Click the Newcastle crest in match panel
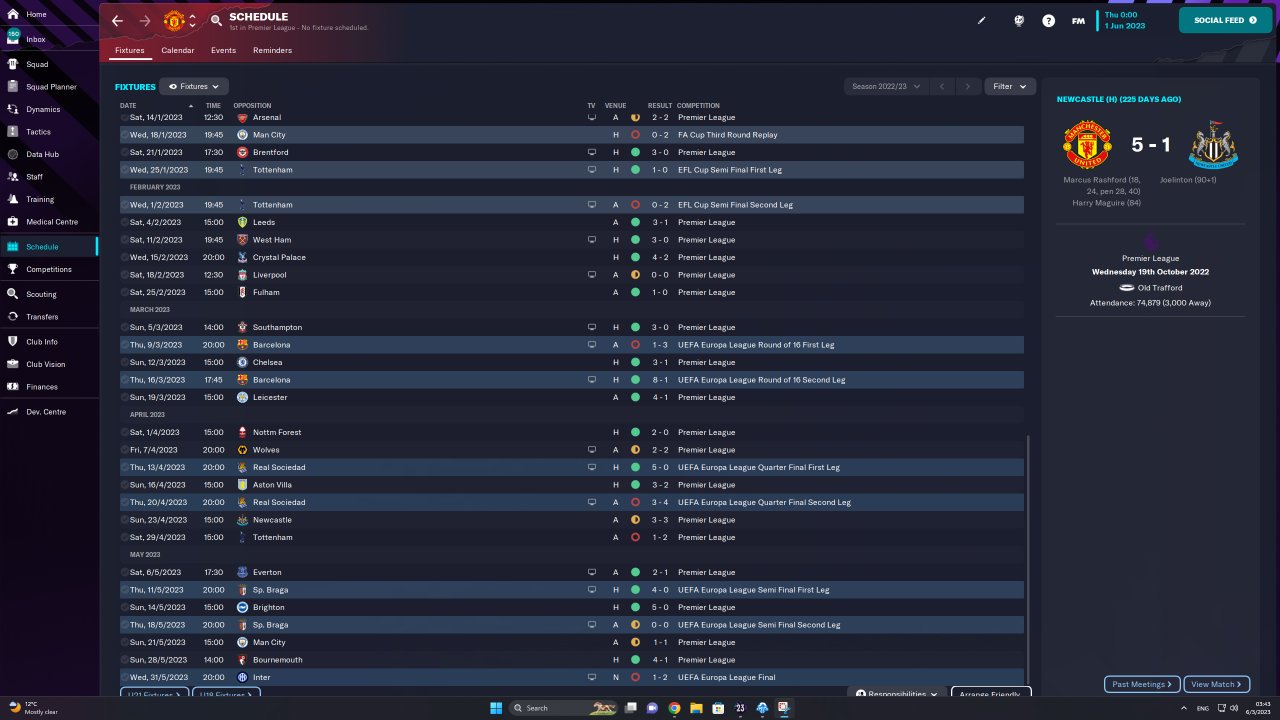The height and width of the screenshot is (720, 1280). (x=1213, y=145)
